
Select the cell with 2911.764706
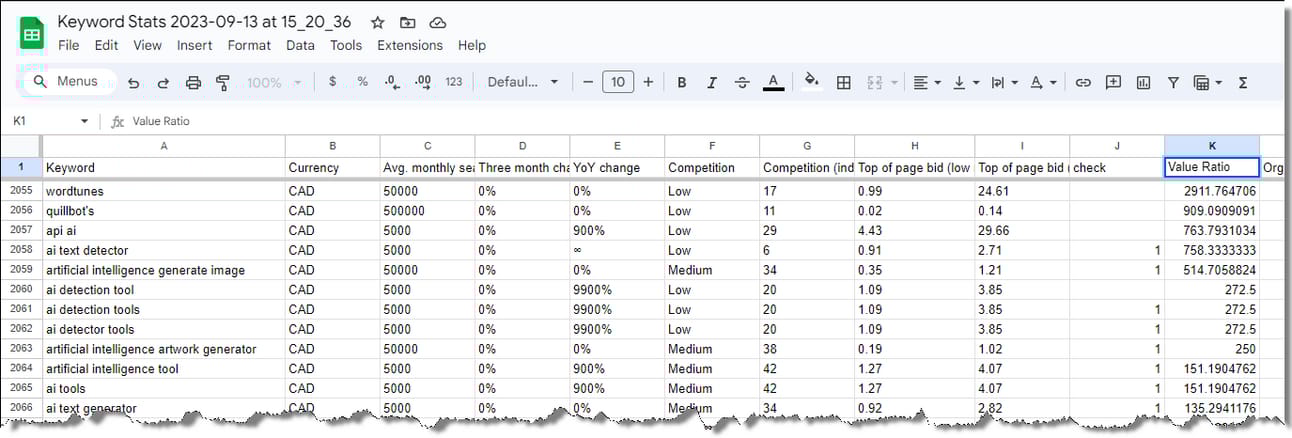[1212, 191]
